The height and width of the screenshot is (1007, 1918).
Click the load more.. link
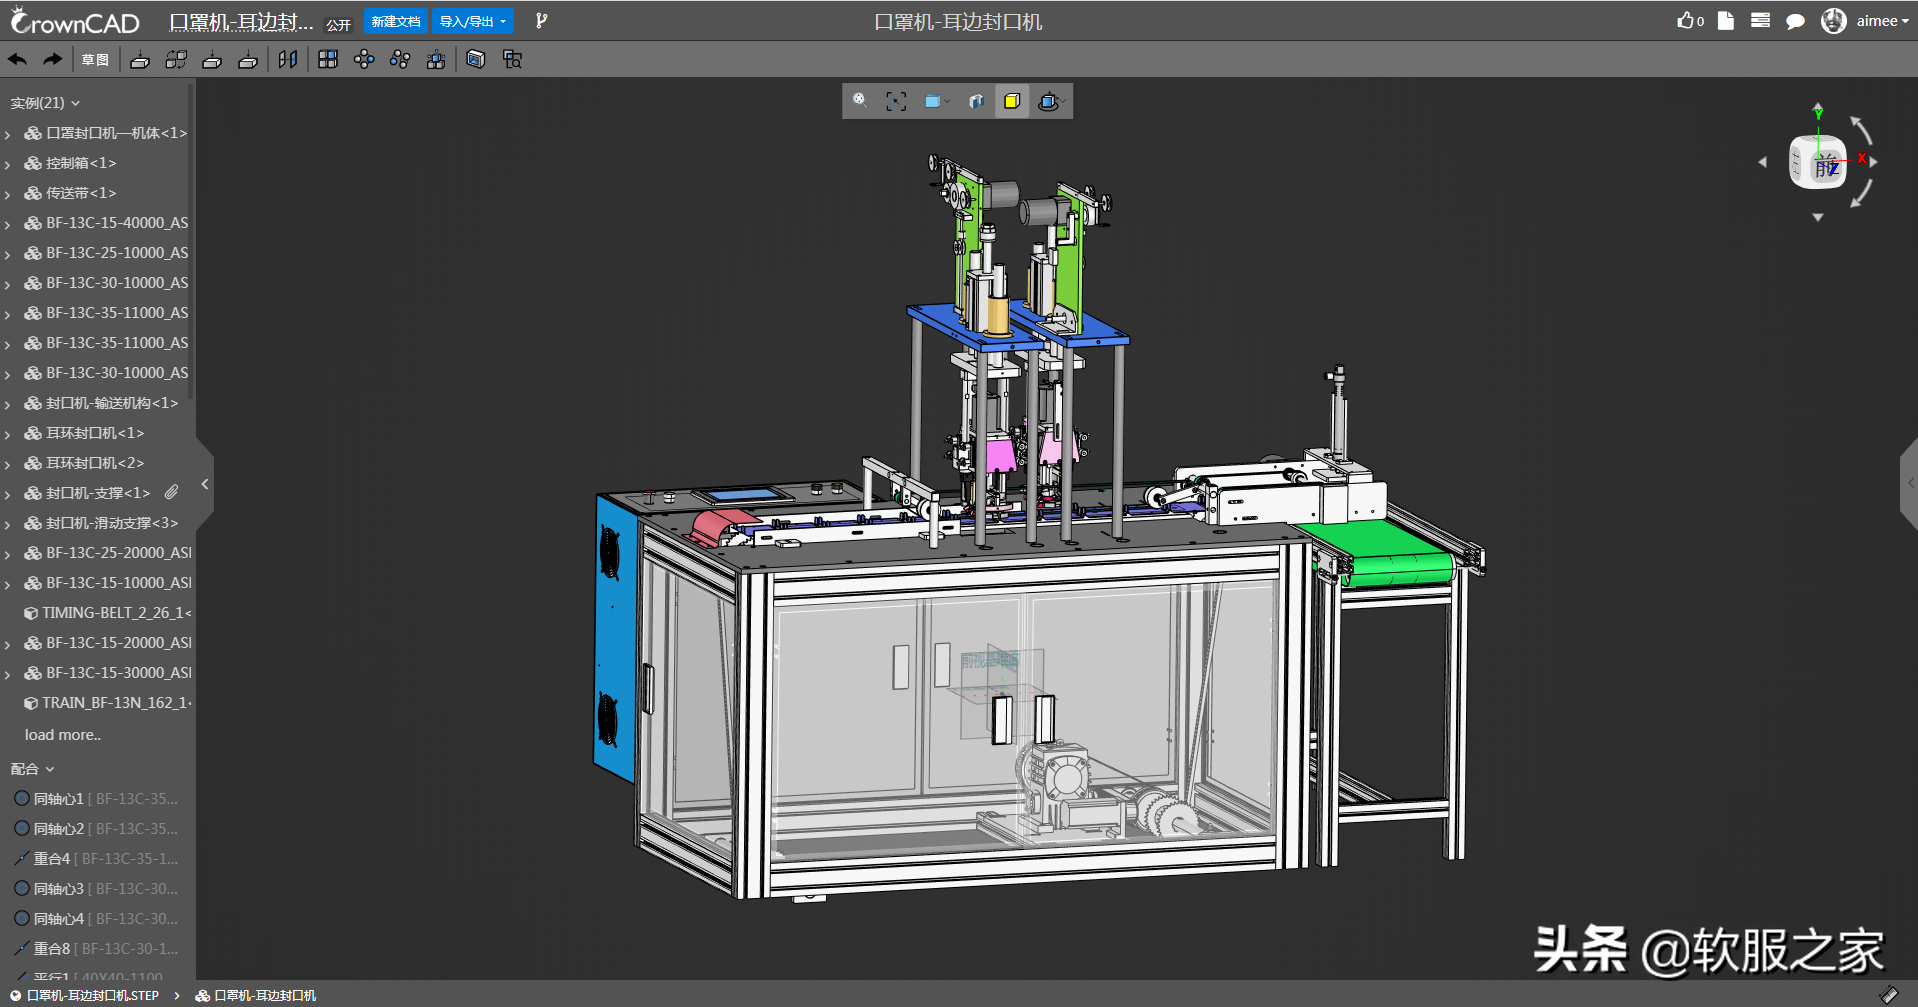(x=62, y=735)
